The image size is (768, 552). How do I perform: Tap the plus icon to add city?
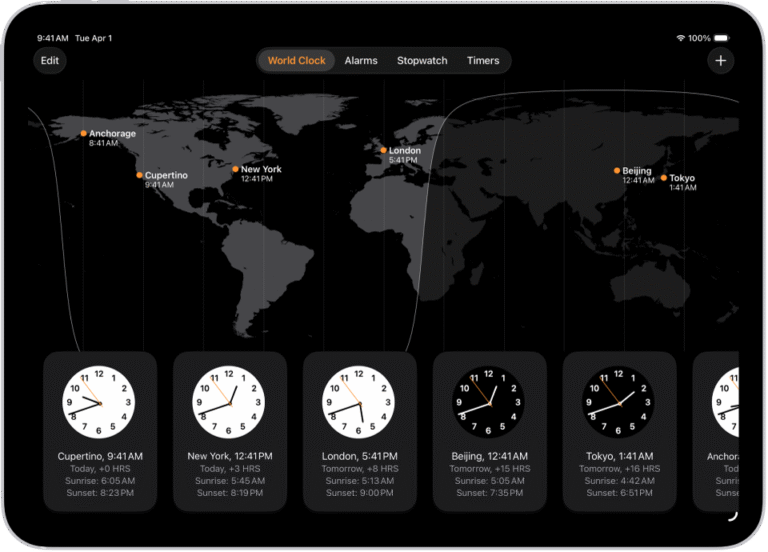pyautogui.click(x=720, y=61)
